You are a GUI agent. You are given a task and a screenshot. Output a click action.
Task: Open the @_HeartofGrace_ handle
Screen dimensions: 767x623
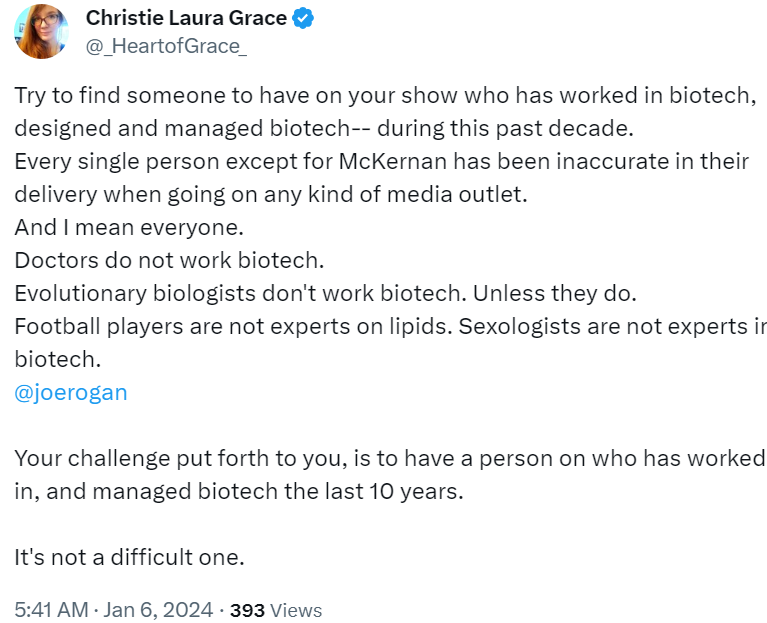[x=166, y=45]
